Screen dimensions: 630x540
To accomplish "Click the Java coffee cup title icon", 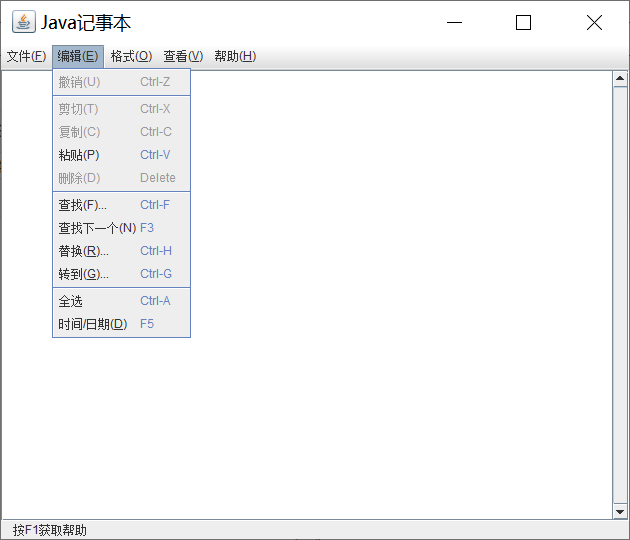I will [24, 22].
